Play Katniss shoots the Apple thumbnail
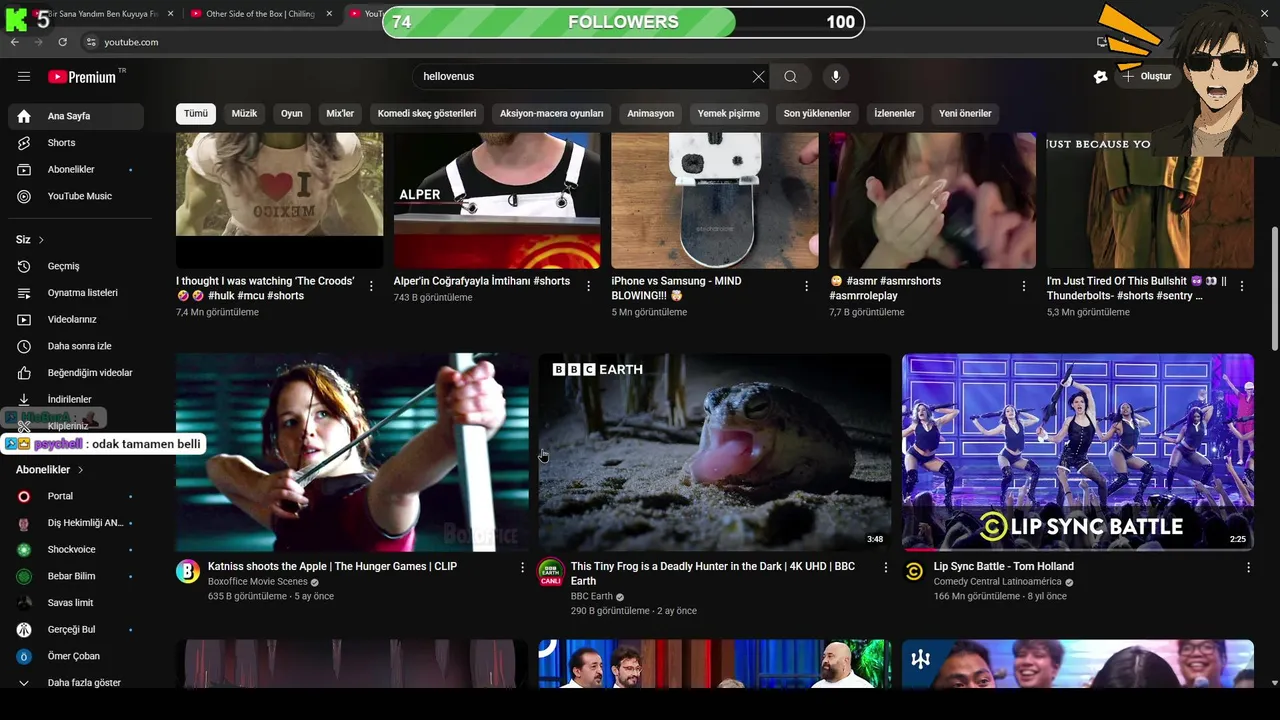This screenshot has width=1280, height=720. click(352, 452)
